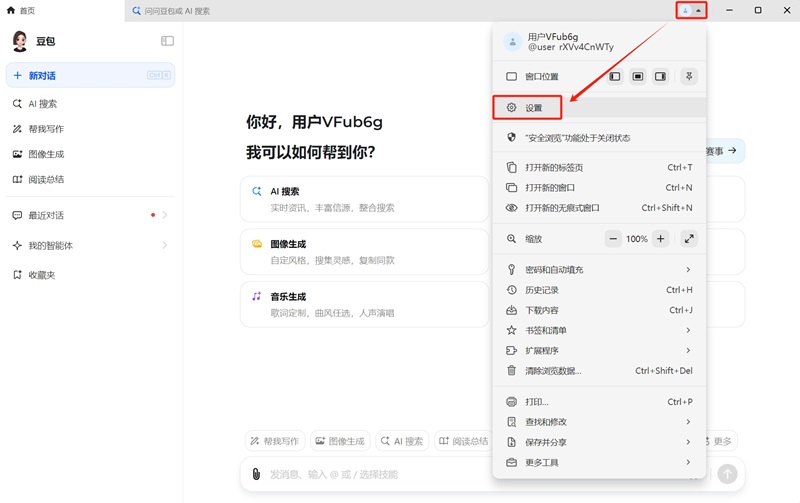The height and width of the screenshot is (503, 800).
Task: Expand 扩展程序 submenu
Action: (x=599, y=350)
